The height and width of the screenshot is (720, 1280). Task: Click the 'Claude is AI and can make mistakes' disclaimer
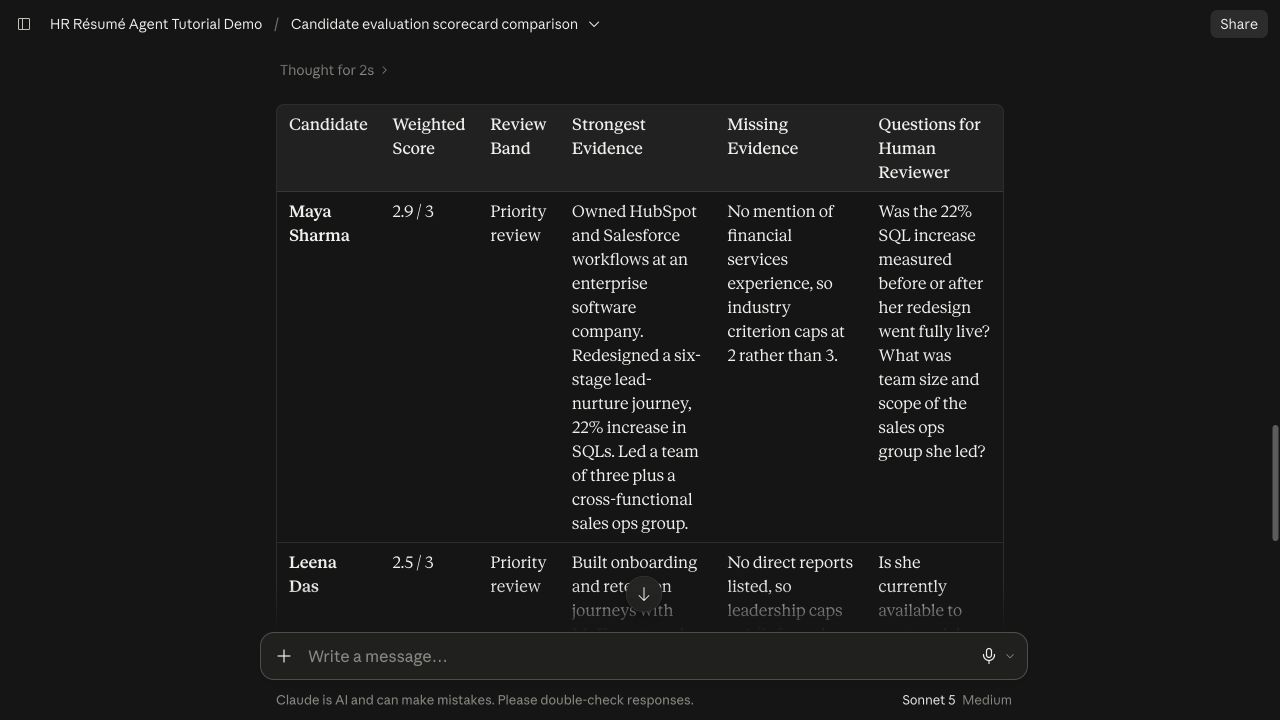[x=485, y=700]
